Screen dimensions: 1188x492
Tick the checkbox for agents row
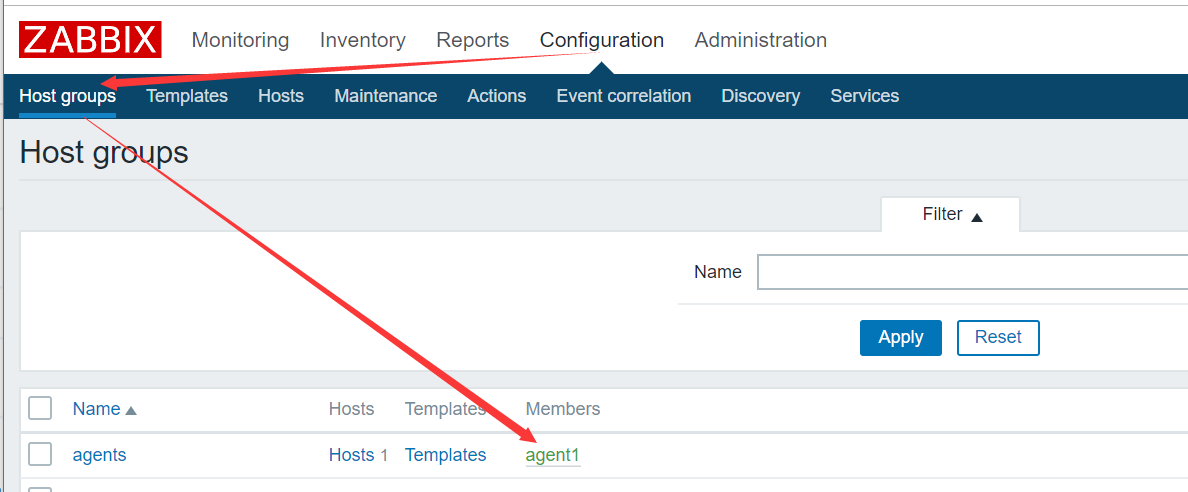40,454
